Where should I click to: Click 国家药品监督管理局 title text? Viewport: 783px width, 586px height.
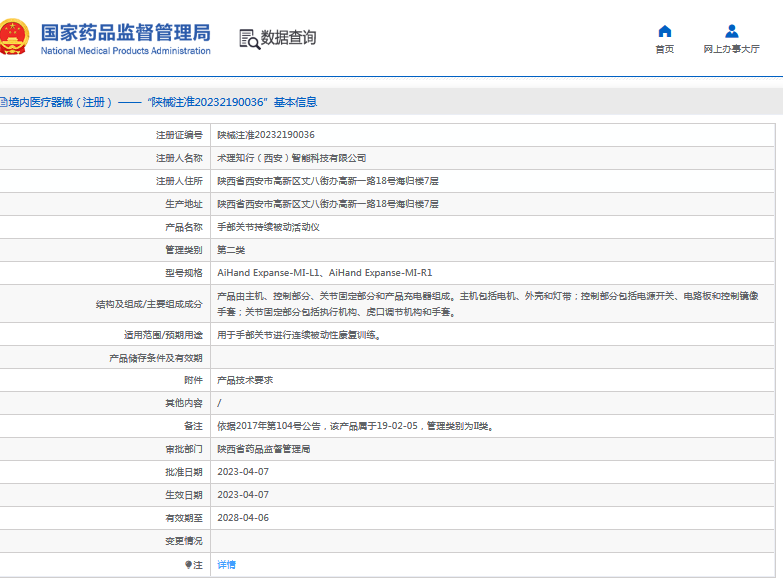[x=125, y=33]
